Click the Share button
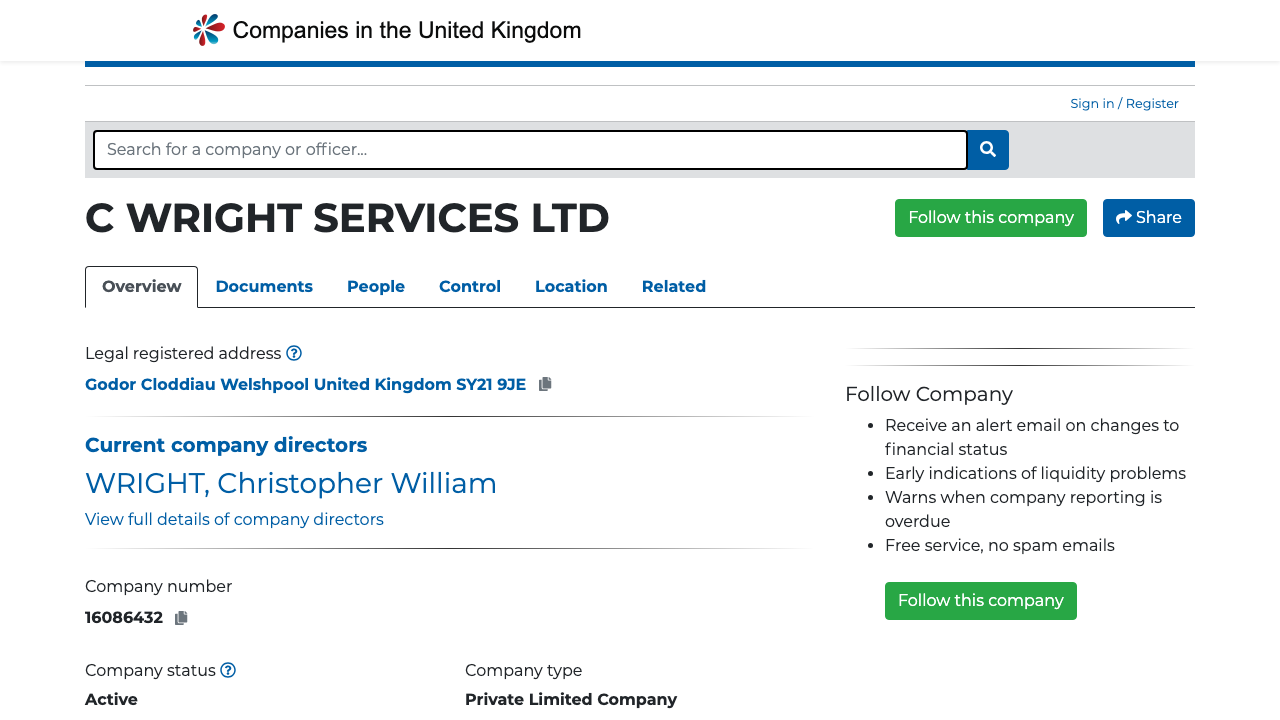Viewport: 1280px width, 720px height. (1148, 217)
